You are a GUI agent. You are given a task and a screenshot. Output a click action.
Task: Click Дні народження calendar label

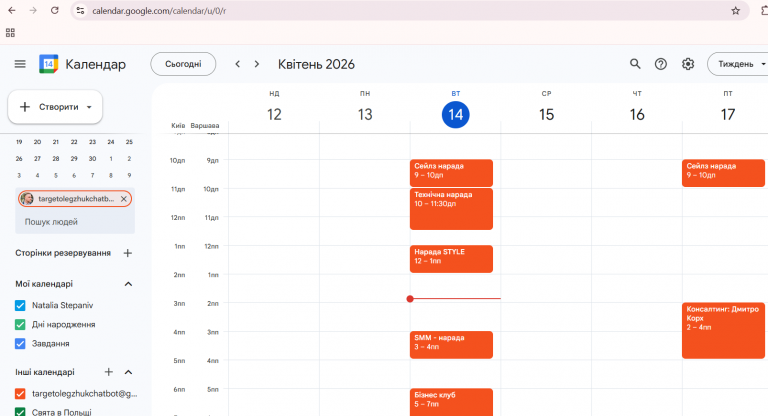pos(64,324)
